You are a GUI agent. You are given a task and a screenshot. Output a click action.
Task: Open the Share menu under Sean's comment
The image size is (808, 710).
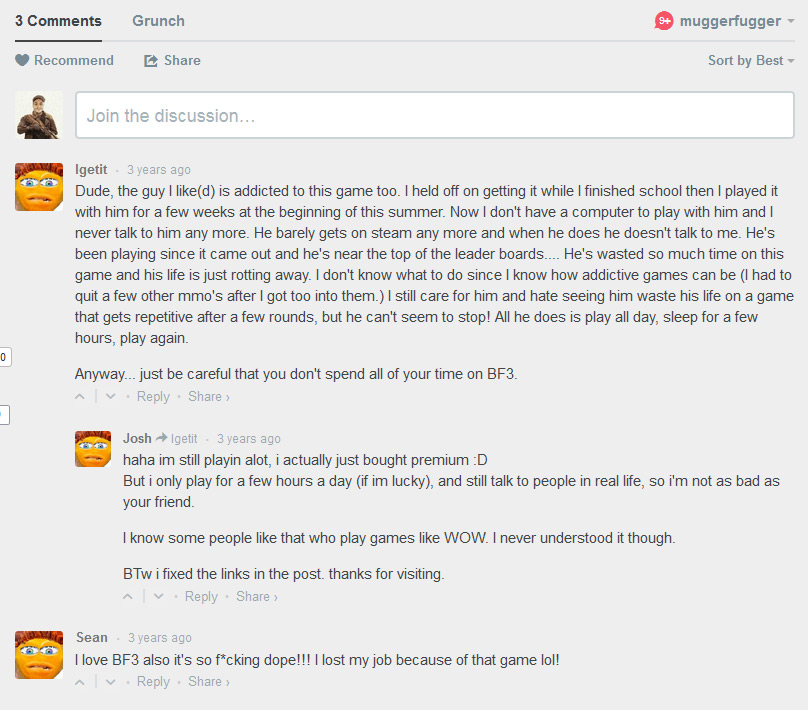pyautogui.click(x=208, y=682)
